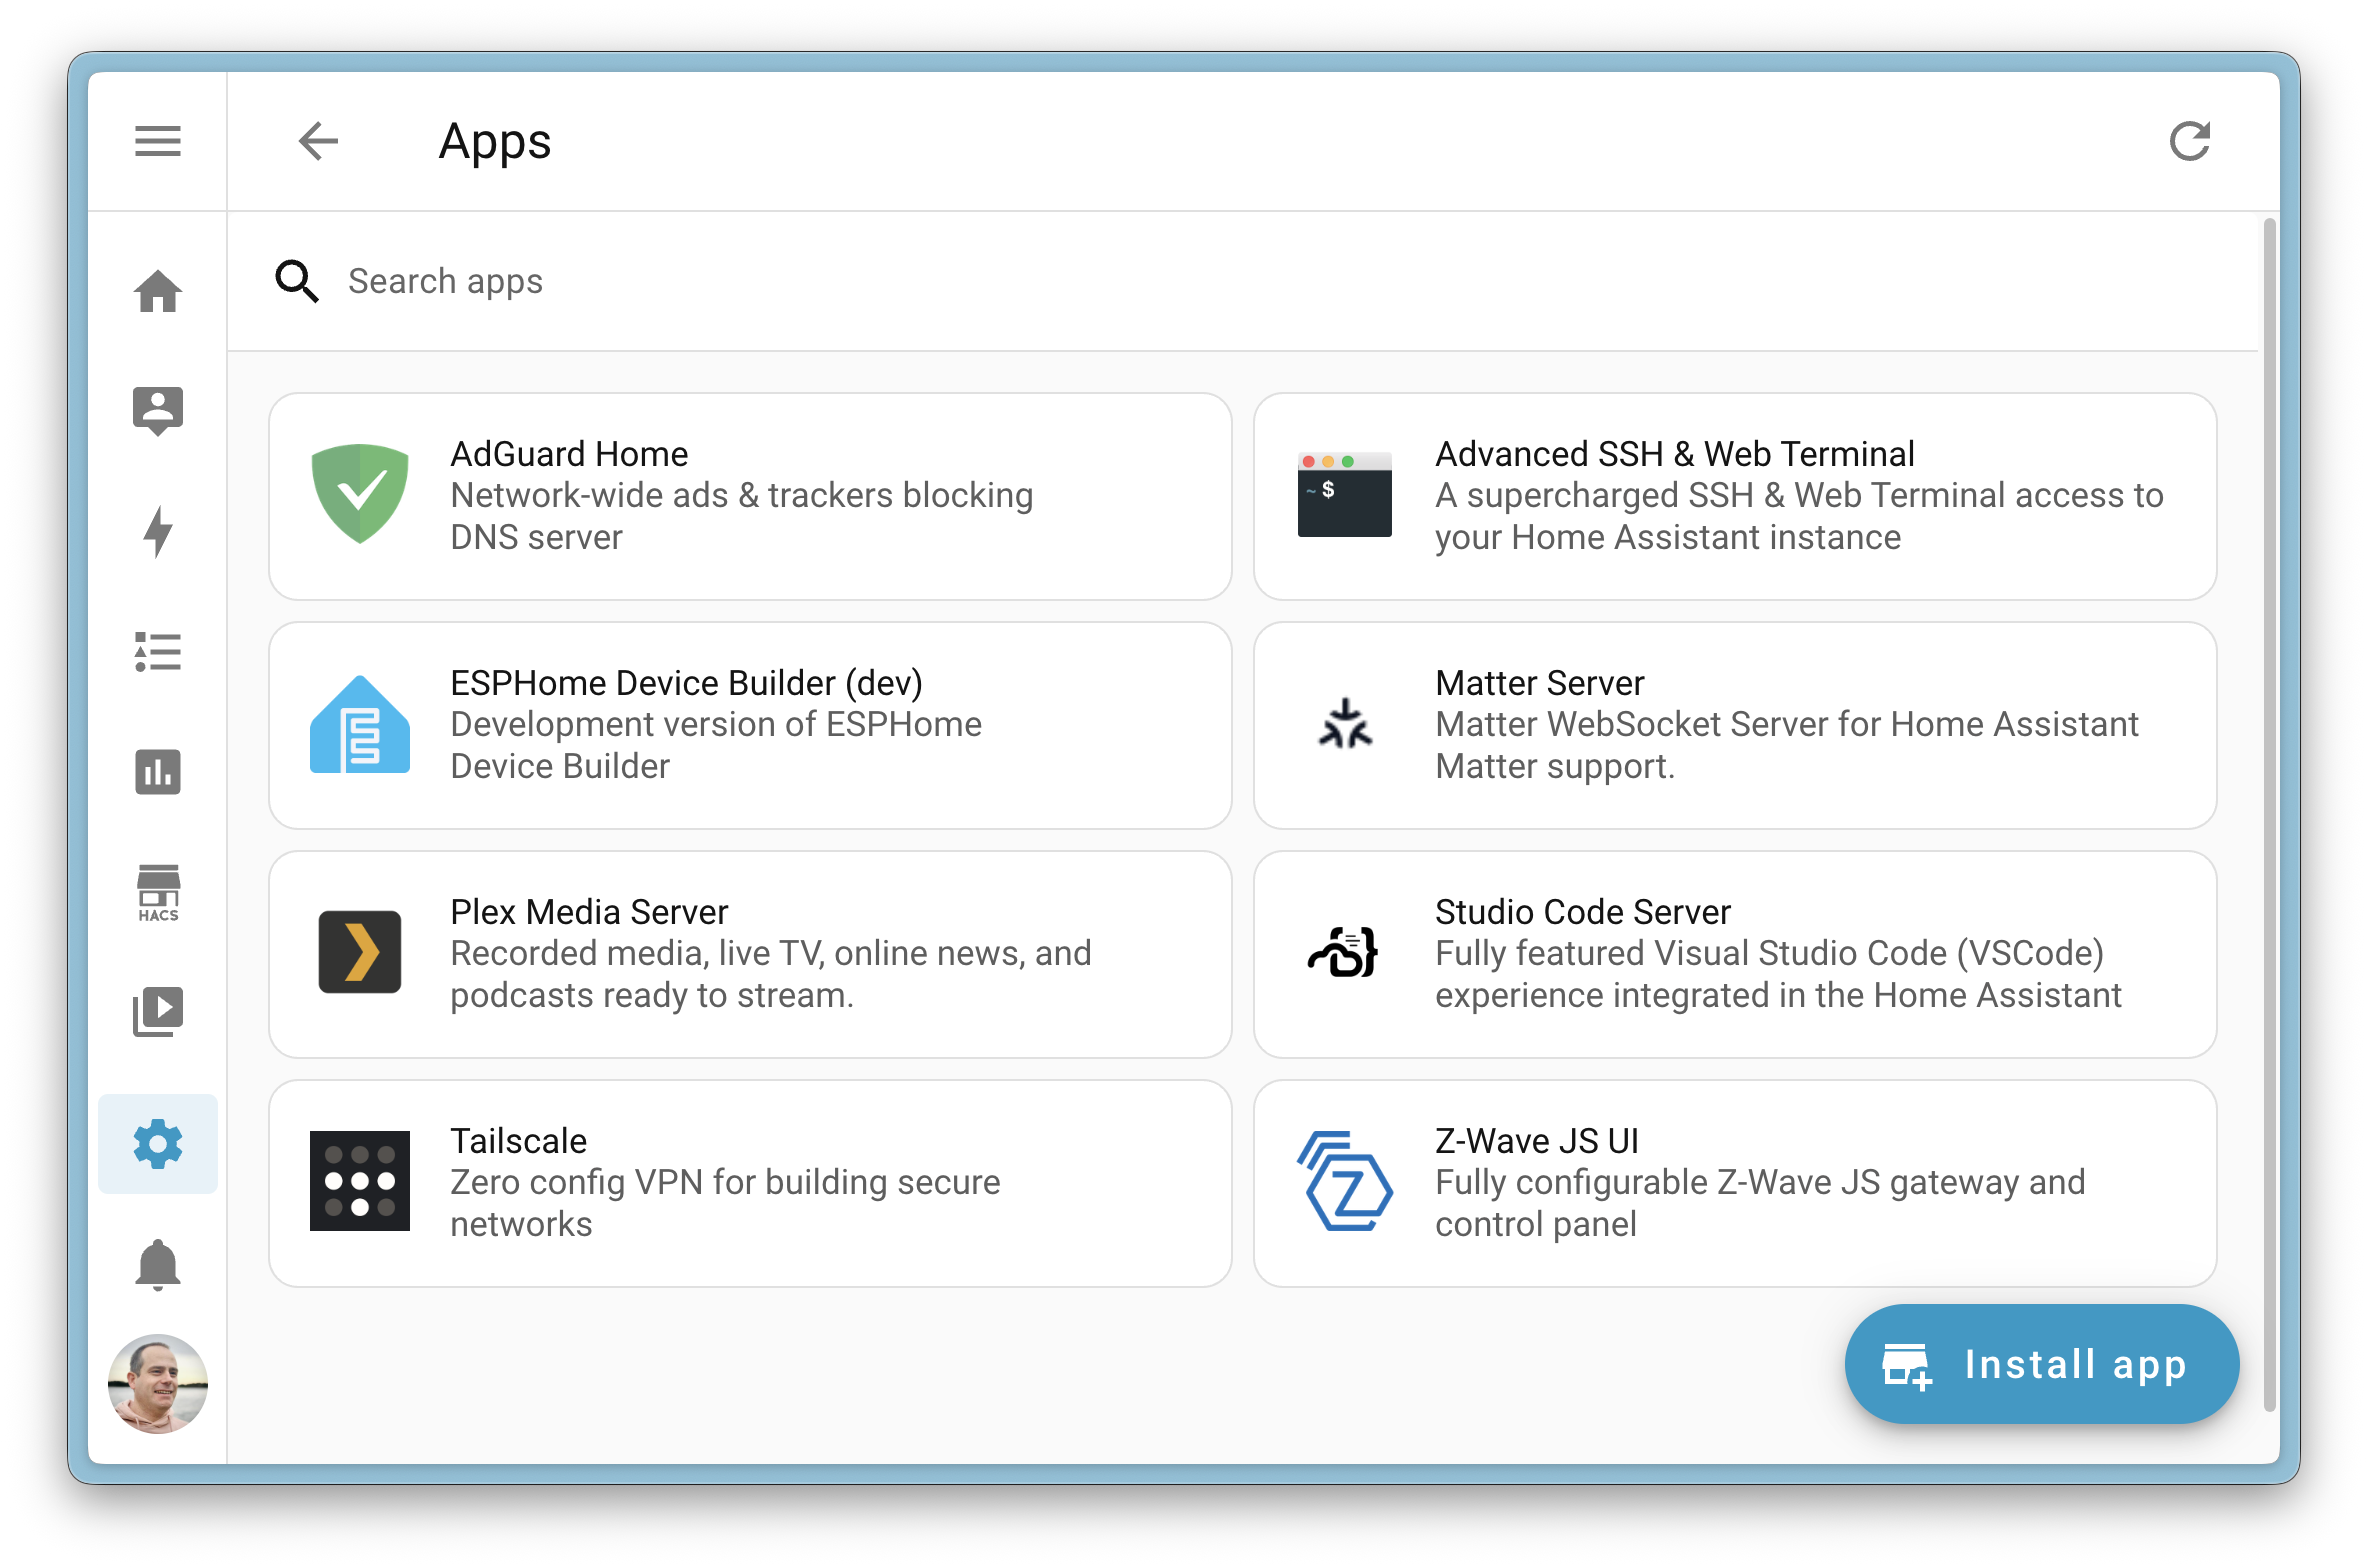This screenshot has height=1568, width=2368.
Task: Open the HACS panel icon
Action: (x=157, y=893)
